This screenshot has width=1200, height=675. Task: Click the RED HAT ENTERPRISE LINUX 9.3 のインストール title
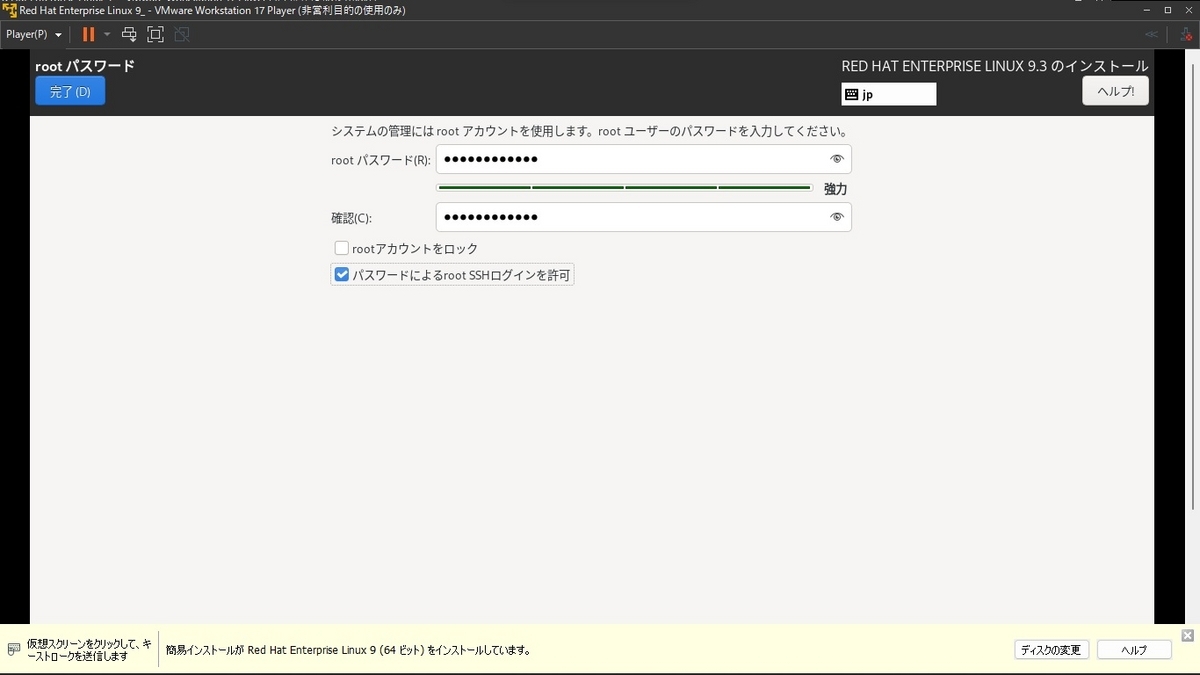click(994, 66)
